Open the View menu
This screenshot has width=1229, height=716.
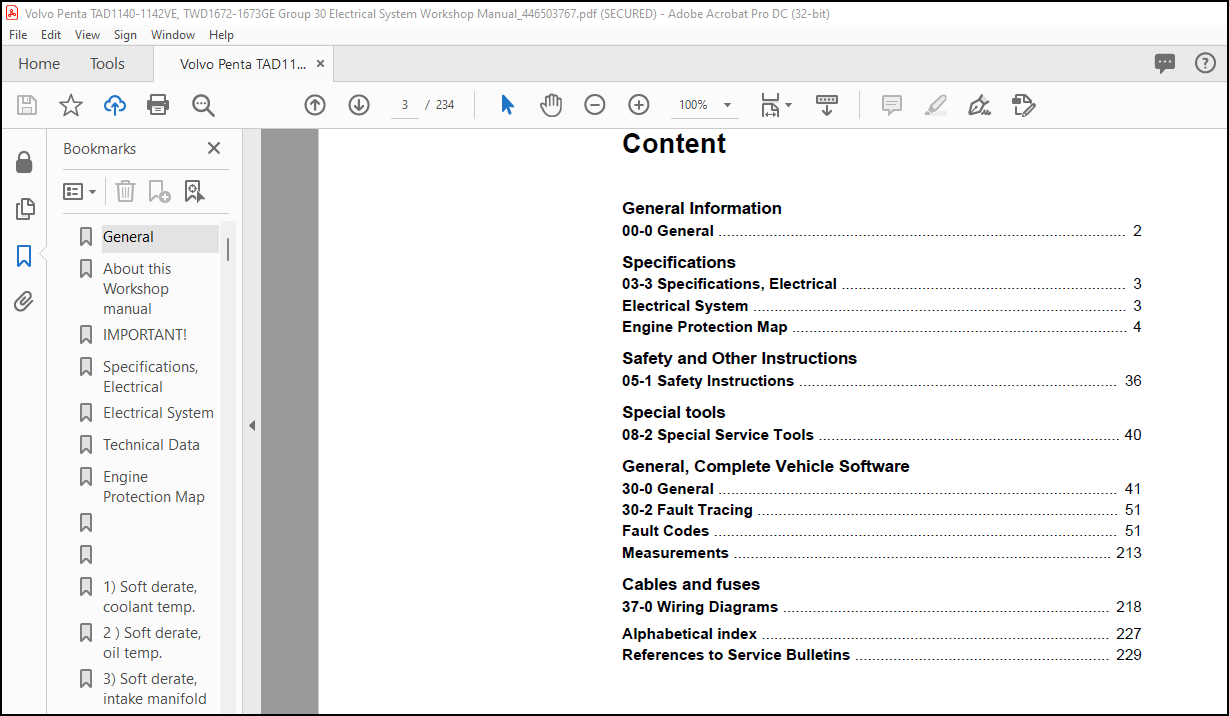pyautogui.click(x=87, y=34)
